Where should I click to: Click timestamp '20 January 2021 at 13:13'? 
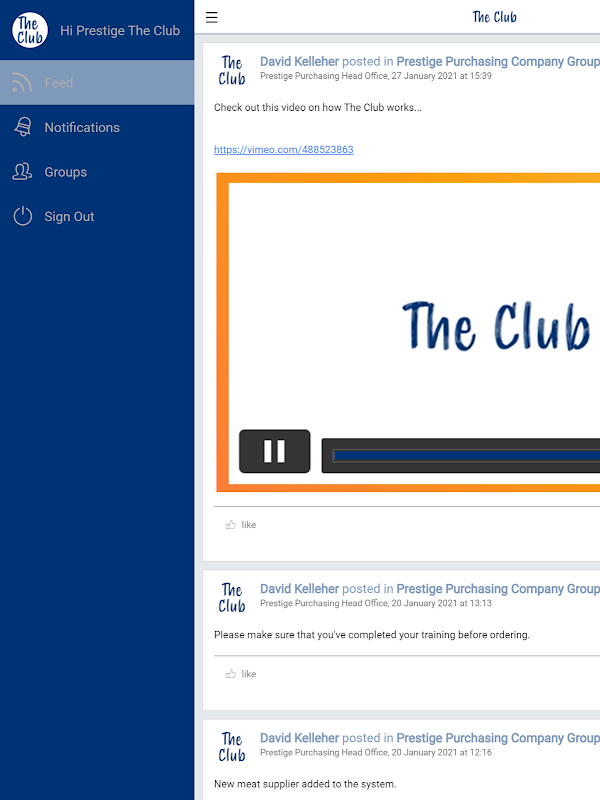pyautogui.click(x=441, y=603)
